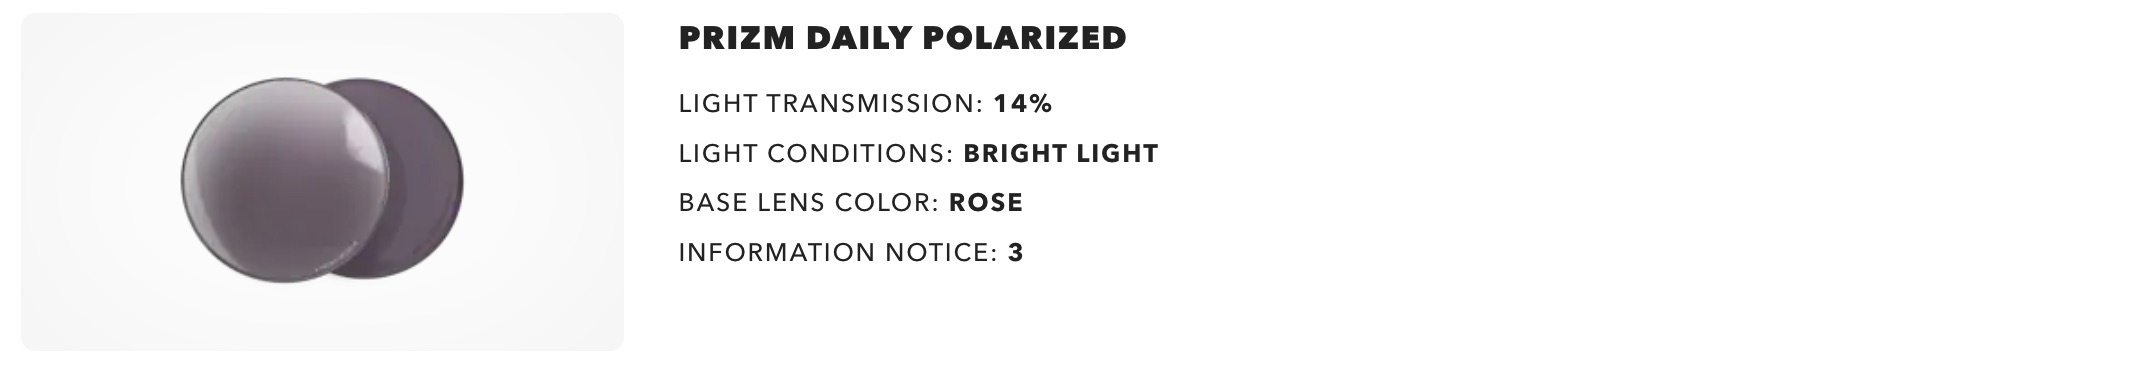The image size is (2134, 370).
Task: Click the Information Notice label
Action: [x=838, y=252]
